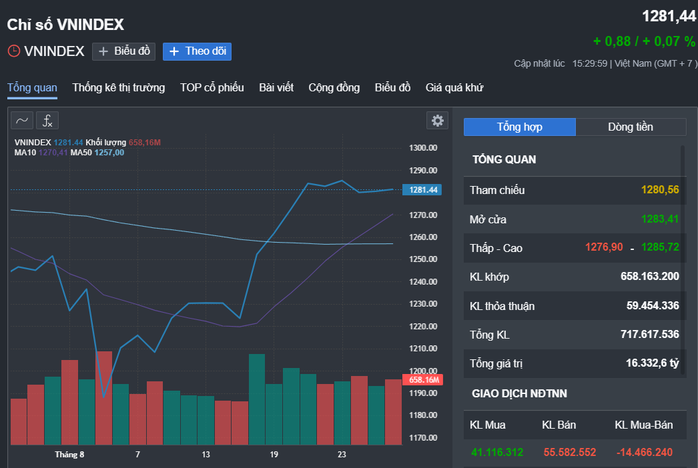
Task: Click the change +0,88 / +0,07 % text
Action: pyautogui.click(x=644, y=41)
